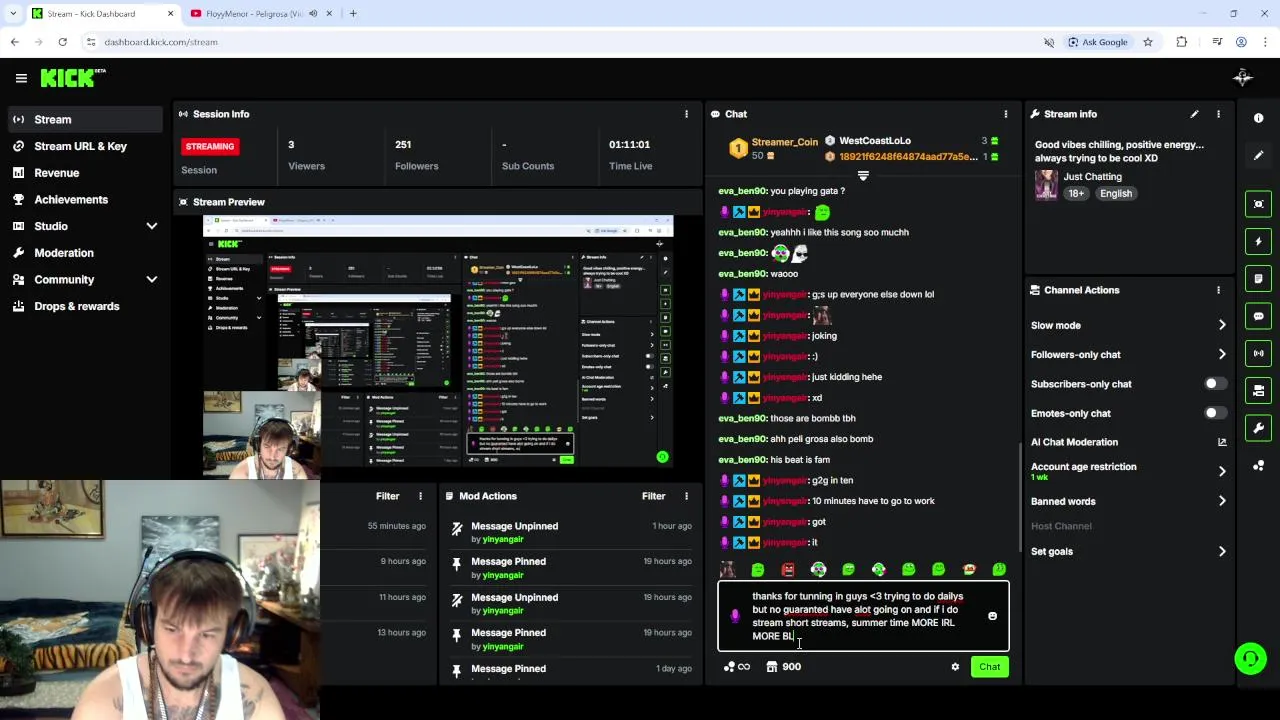The height and width of the screenshot is (720, 1280).
Task: Bookmark this page with star icon
Action: point(1148,42)
